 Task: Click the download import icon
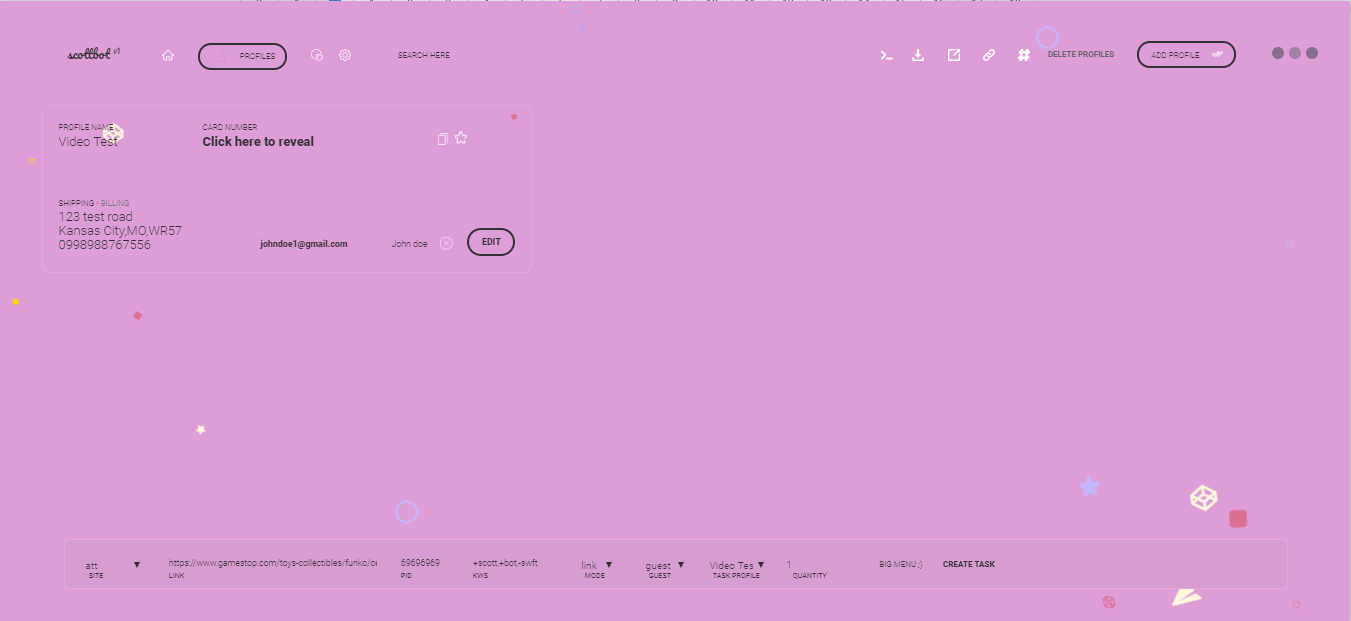coord(918,56)
